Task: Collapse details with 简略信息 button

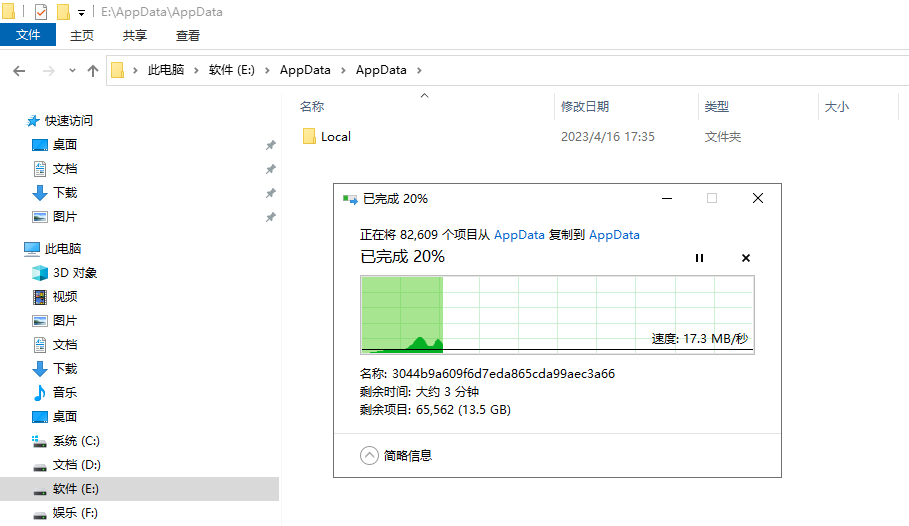Action: pos(397,456)
